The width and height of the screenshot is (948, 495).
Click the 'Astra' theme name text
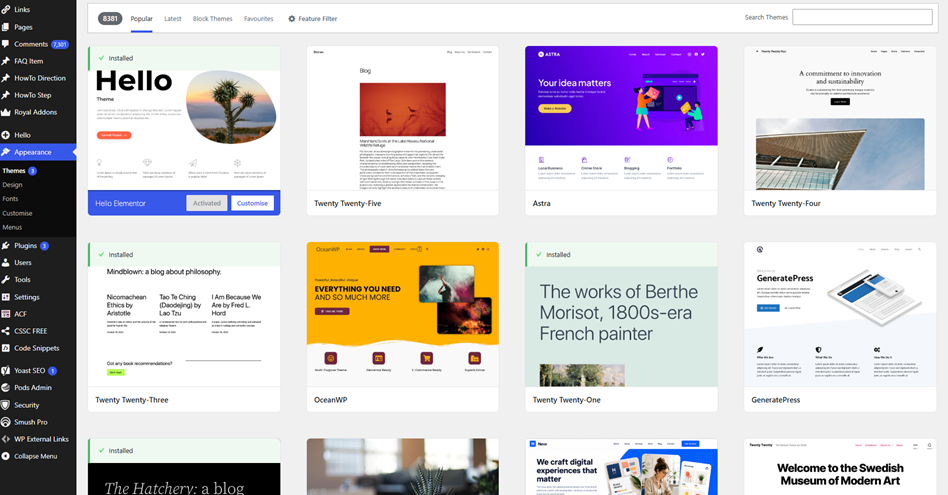coord(541,204)
